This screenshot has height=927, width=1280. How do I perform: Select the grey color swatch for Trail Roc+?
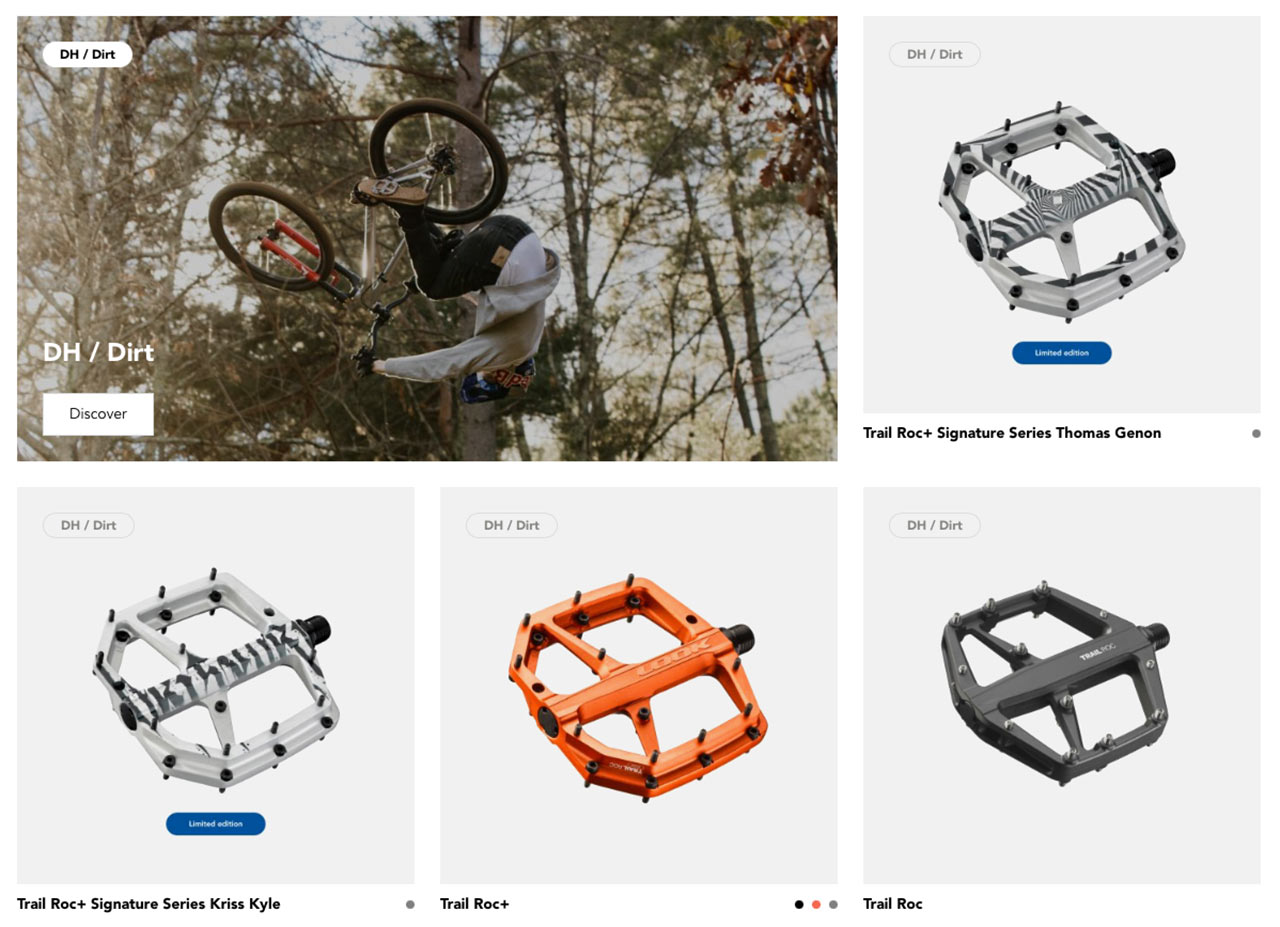pos(833,904)
